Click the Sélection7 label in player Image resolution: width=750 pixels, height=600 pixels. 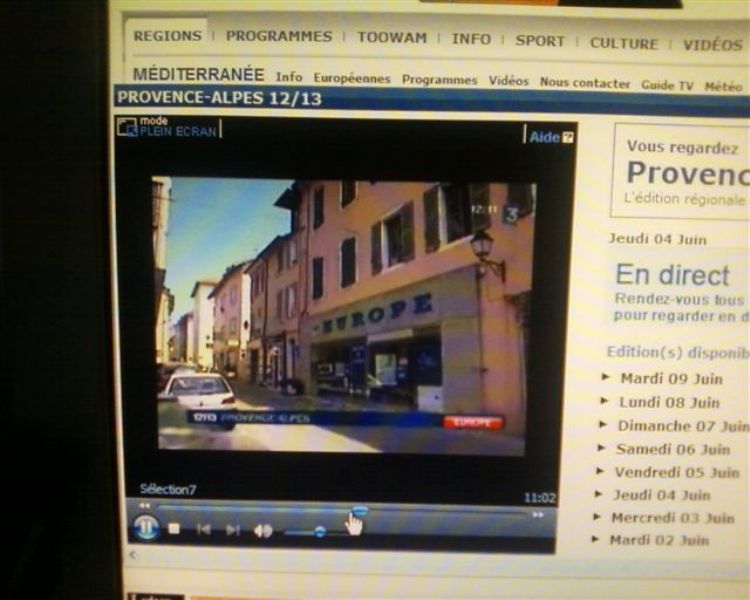tap(168, 489)
